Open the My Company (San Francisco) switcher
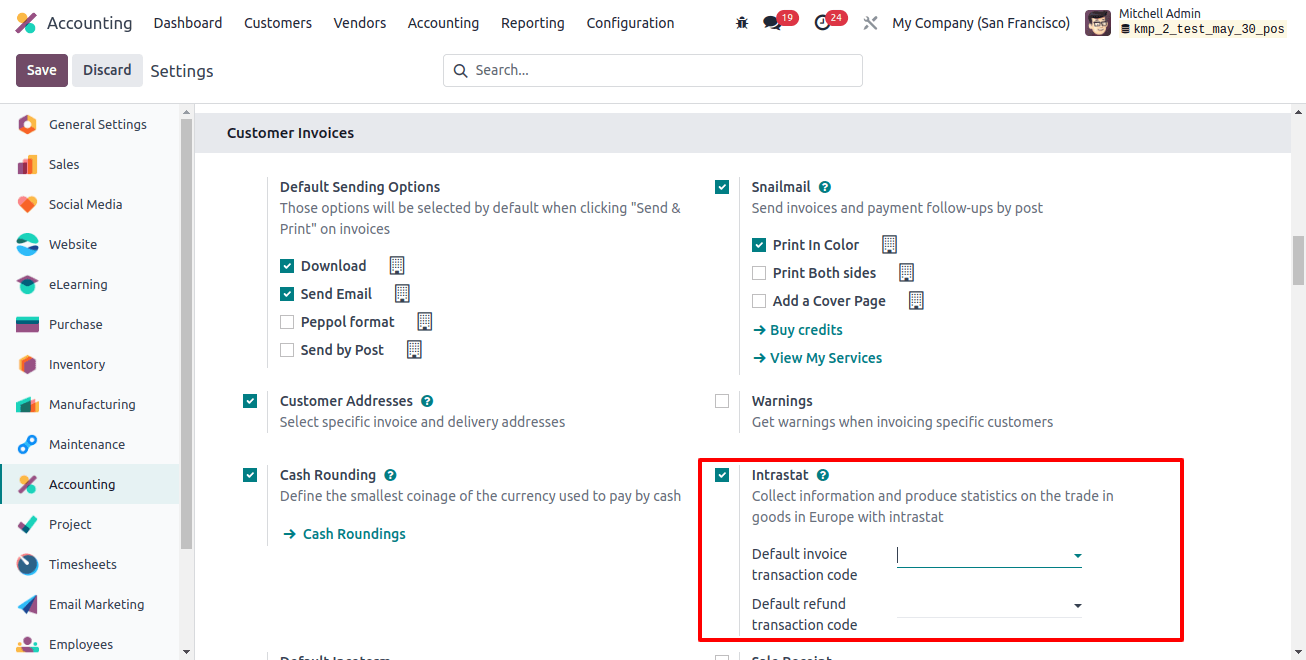The height and width of the screenshot is (660, 1306). pos(981,23)
